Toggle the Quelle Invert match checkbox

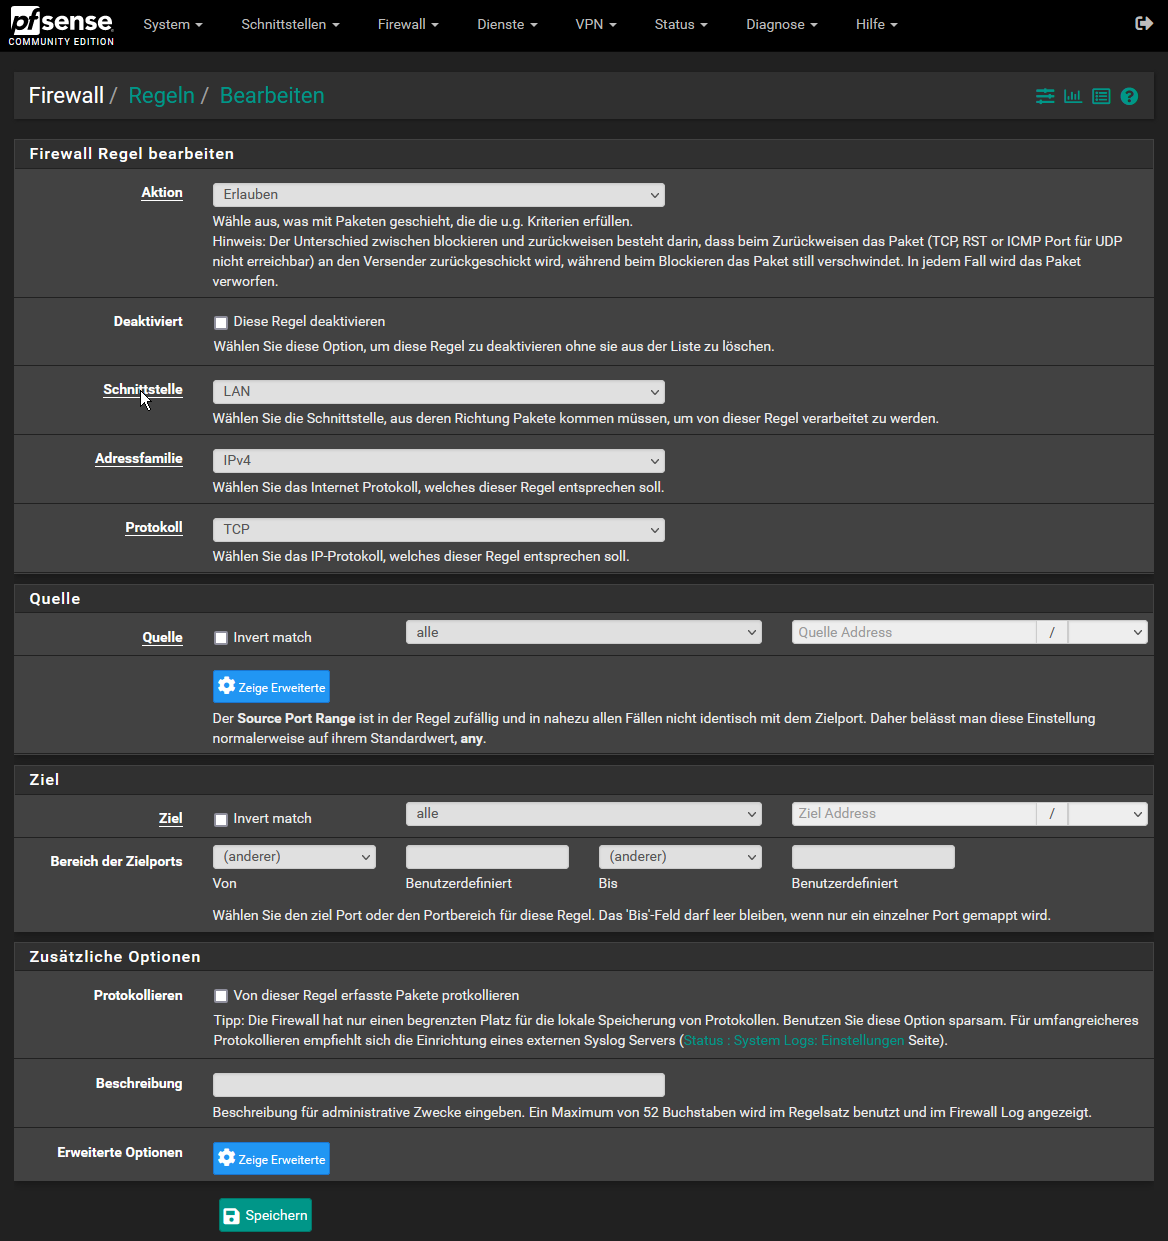[x=221, y=638]
